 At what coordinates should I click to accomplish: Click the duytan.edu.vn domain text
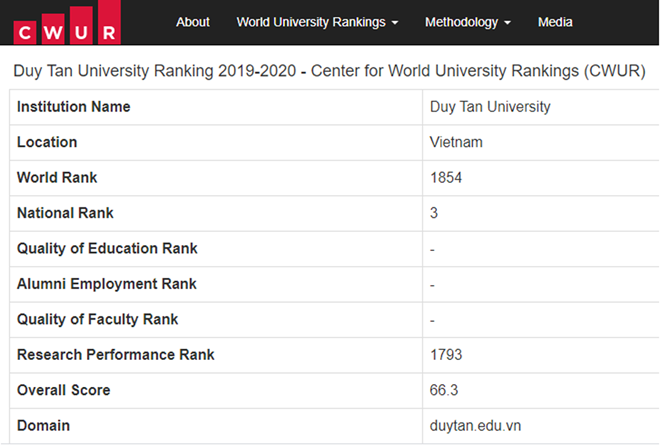click(x=475, y=426)
